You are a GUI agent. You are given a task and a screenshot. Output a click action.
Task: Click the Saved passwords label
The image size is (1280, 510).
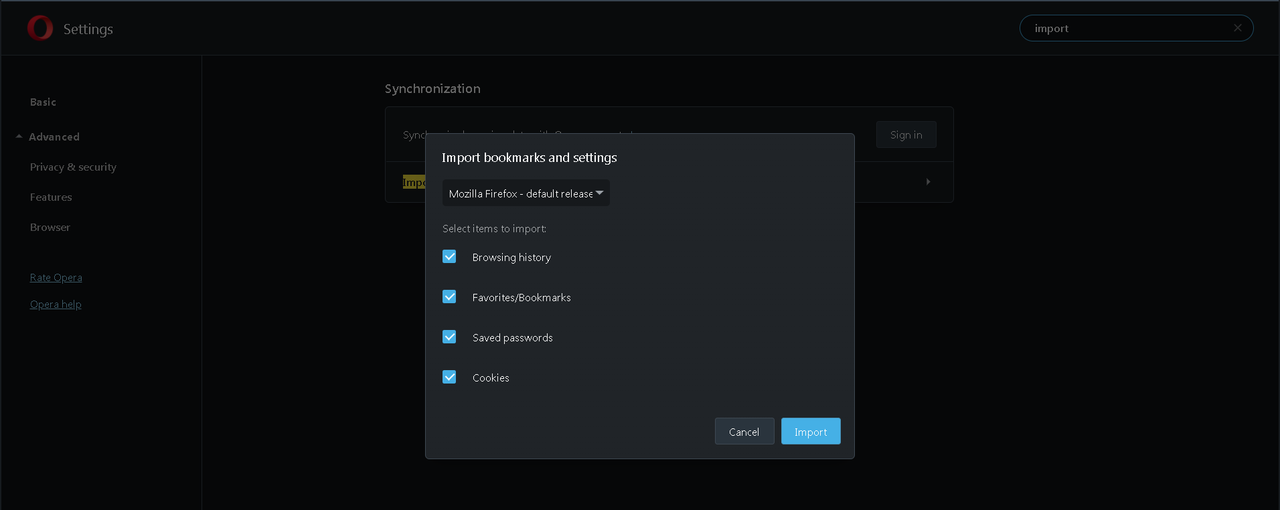pyautogui.click(x=512, y=337)
